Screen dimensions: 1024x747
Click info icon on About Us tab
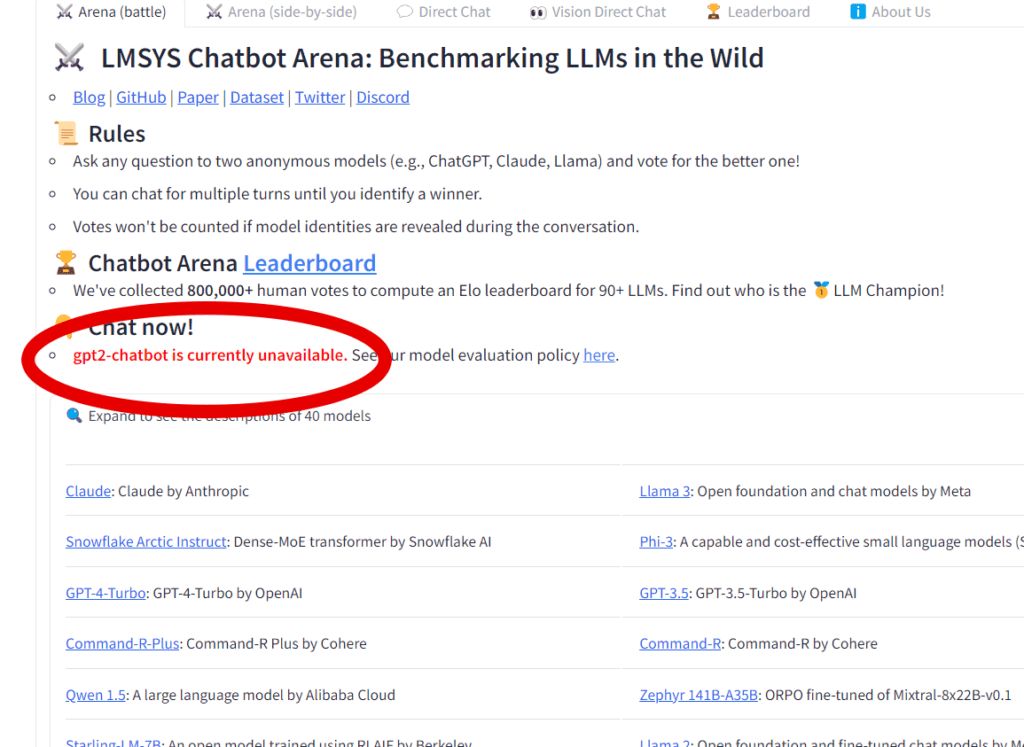857,12
